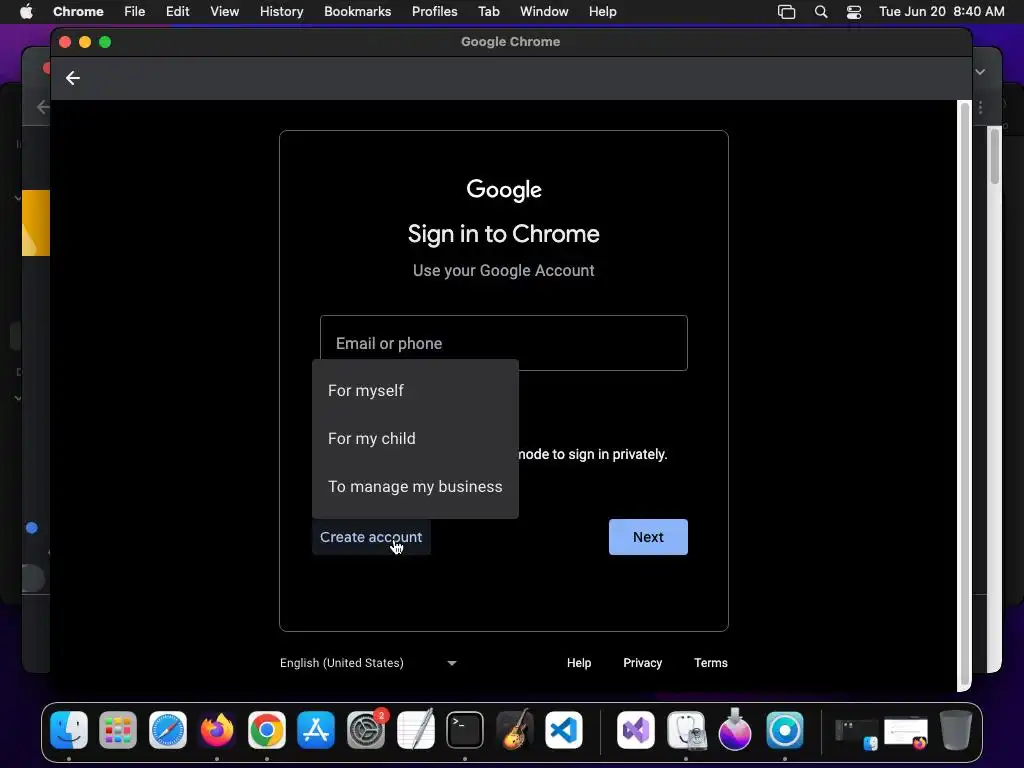Open the Privacy link
Viewport: 1024px width, 768px height.
tap(643, 663)
